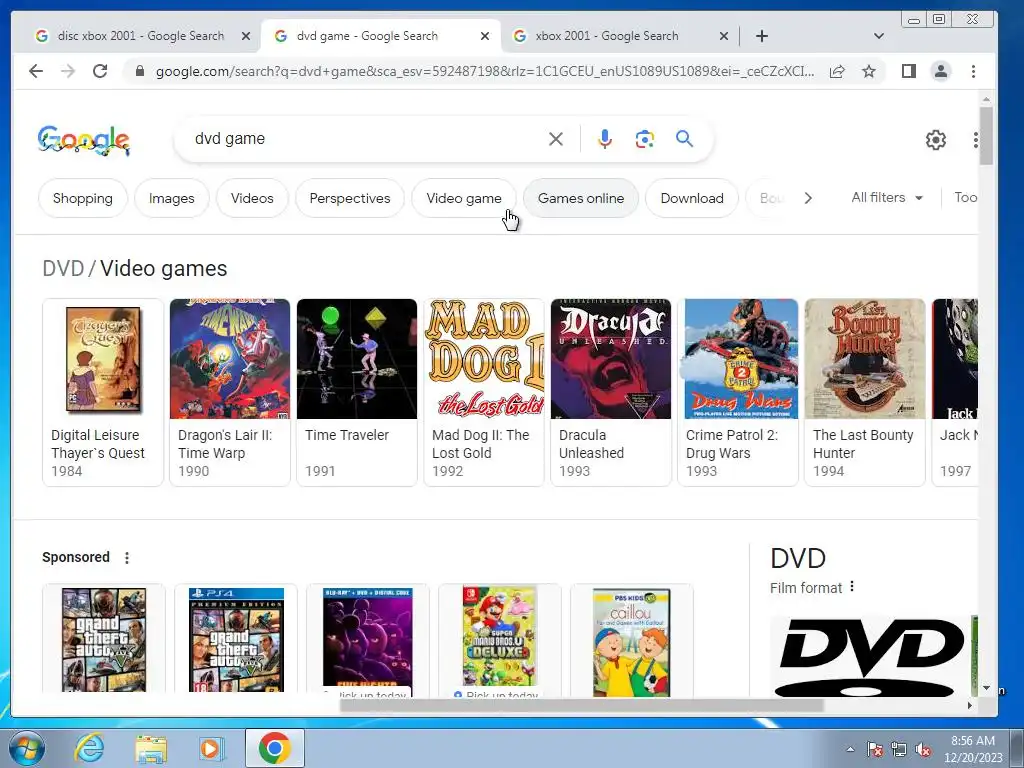Open a new tab with plus button
The width and height of the screenshot is (1024, 768).
coord(761,36)
